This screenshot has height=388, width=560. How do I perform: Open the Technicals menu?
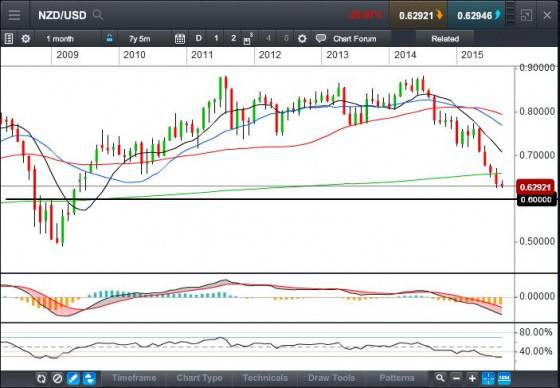coord(265,378)
